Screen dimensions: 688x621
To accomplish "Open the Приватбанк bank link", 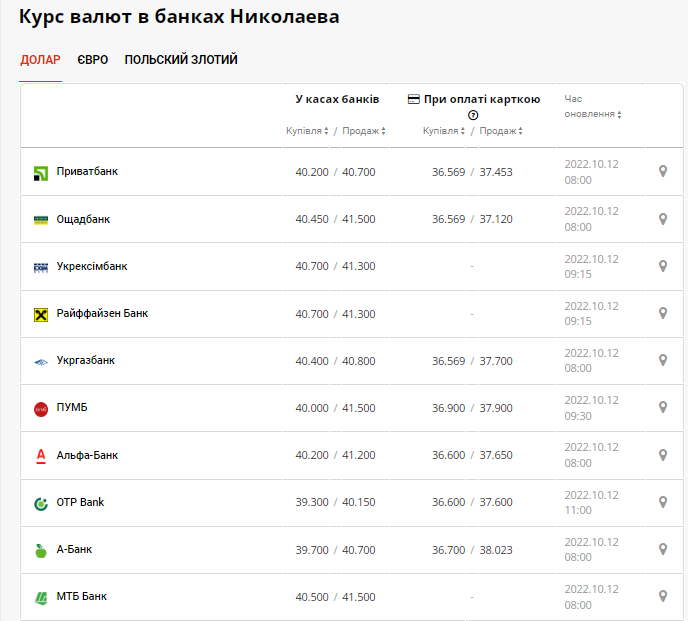I will pyautogui.click(x=87, y=171).
